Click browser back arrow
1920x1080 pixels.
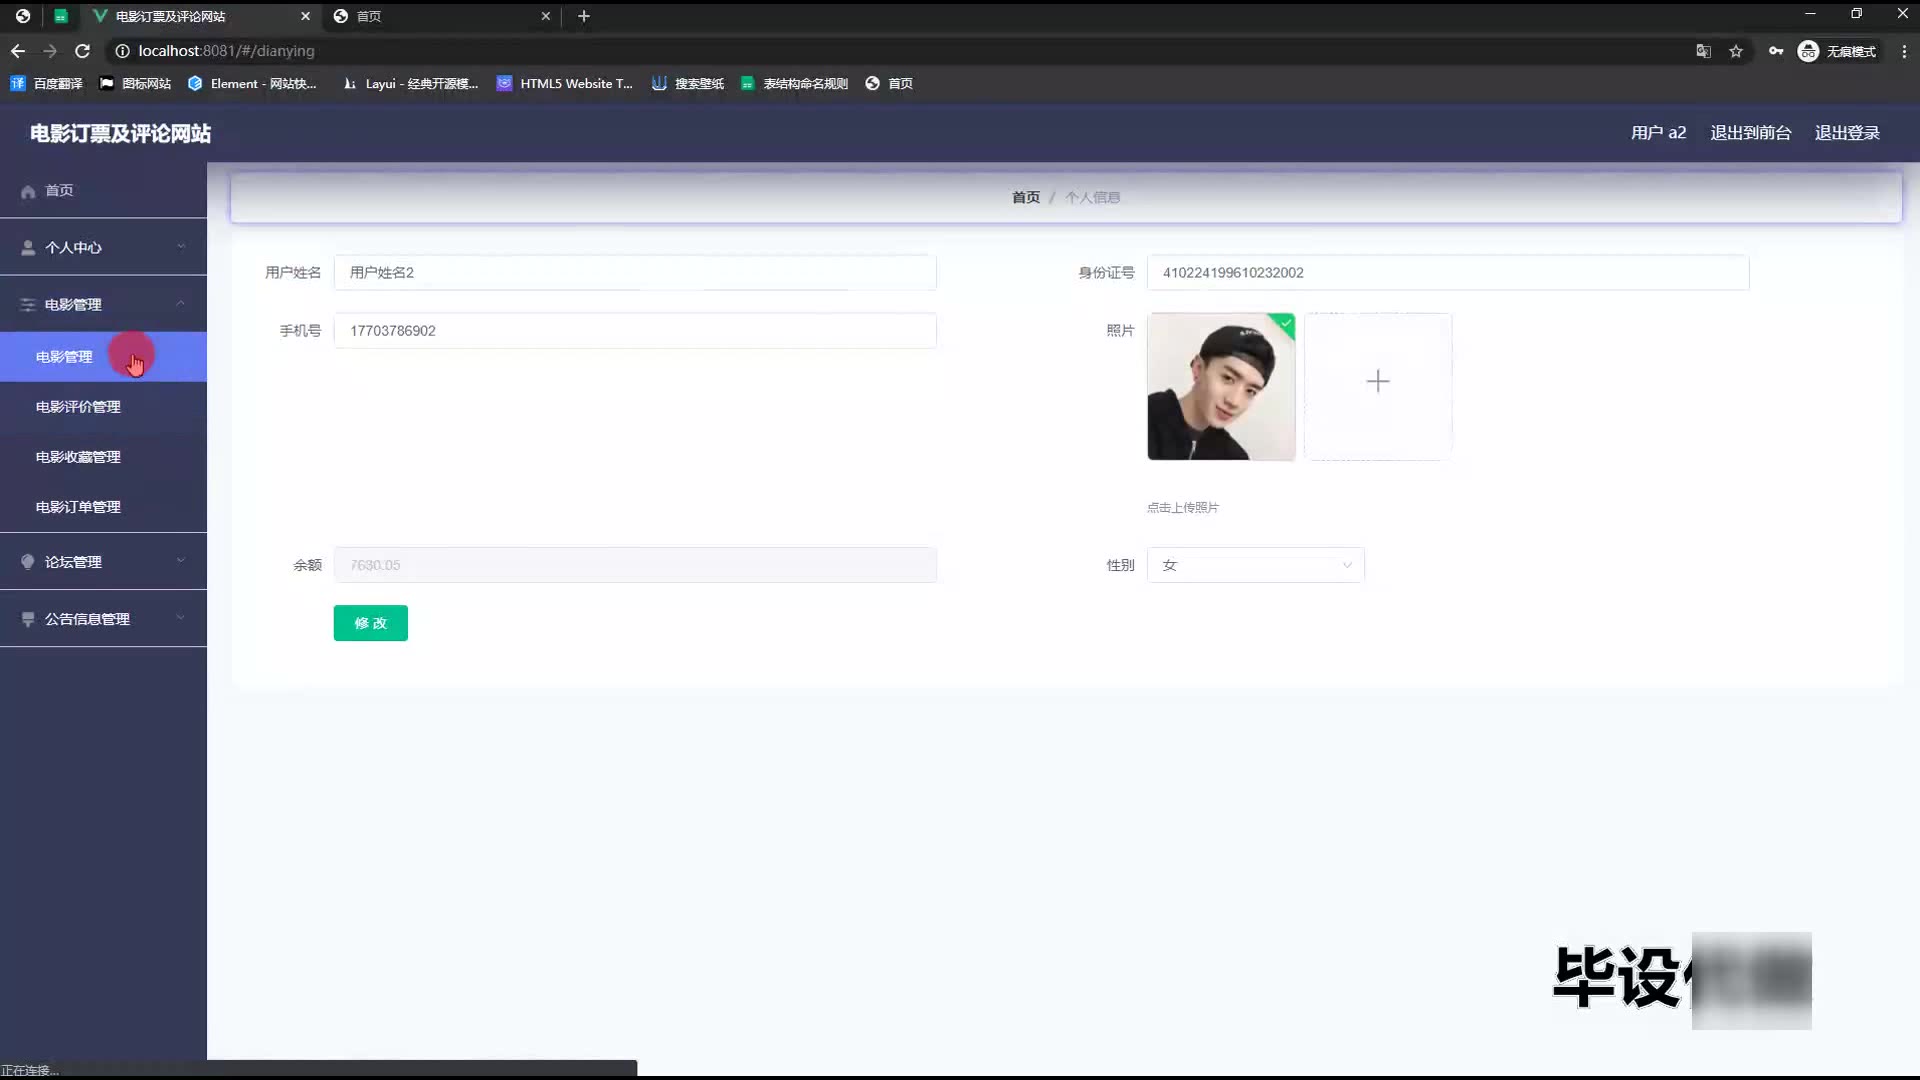pos(18,51)
